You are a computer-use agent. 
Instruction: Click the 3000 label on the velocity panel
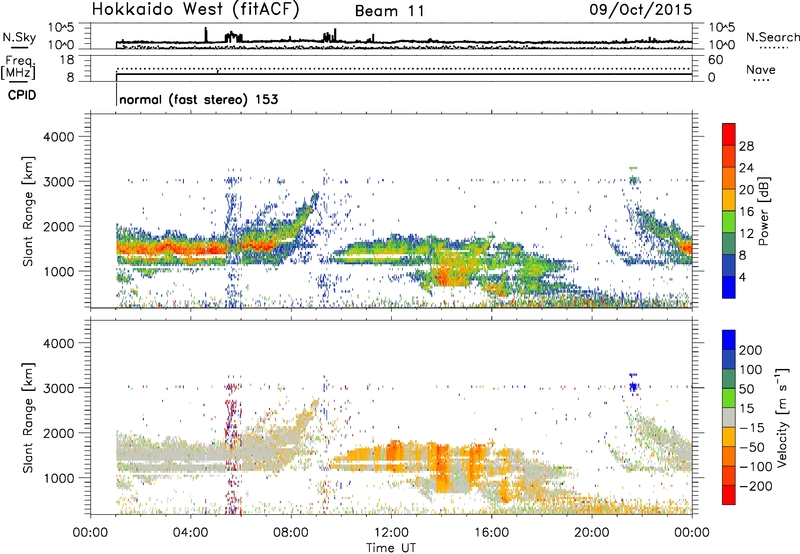point(59,388)
